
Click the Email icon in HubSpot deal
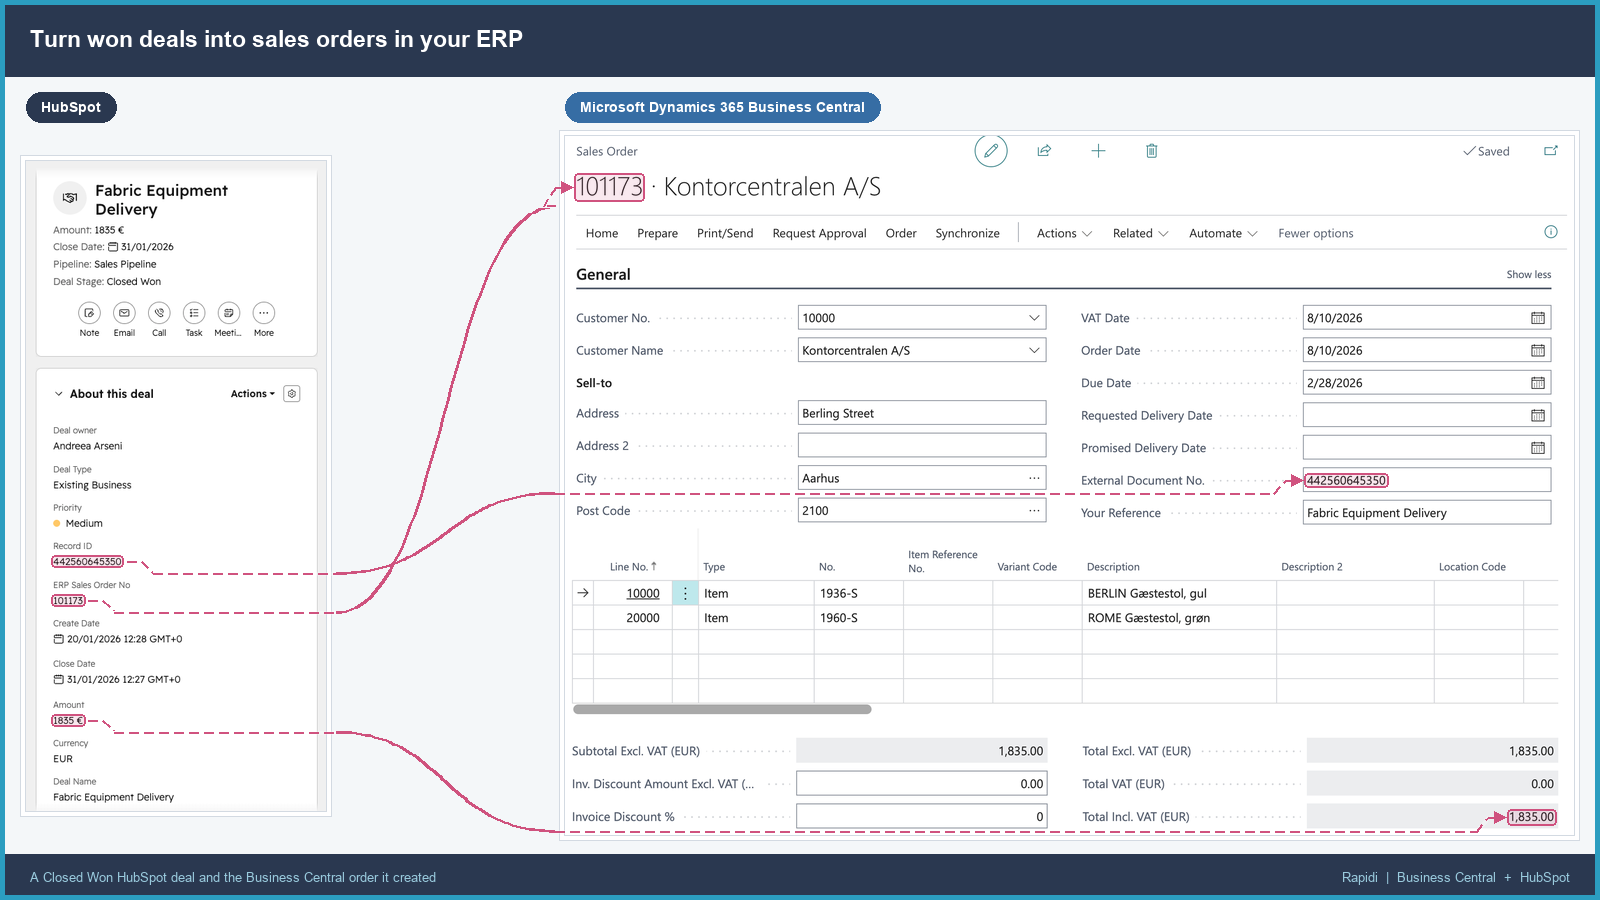click(124, 313)
